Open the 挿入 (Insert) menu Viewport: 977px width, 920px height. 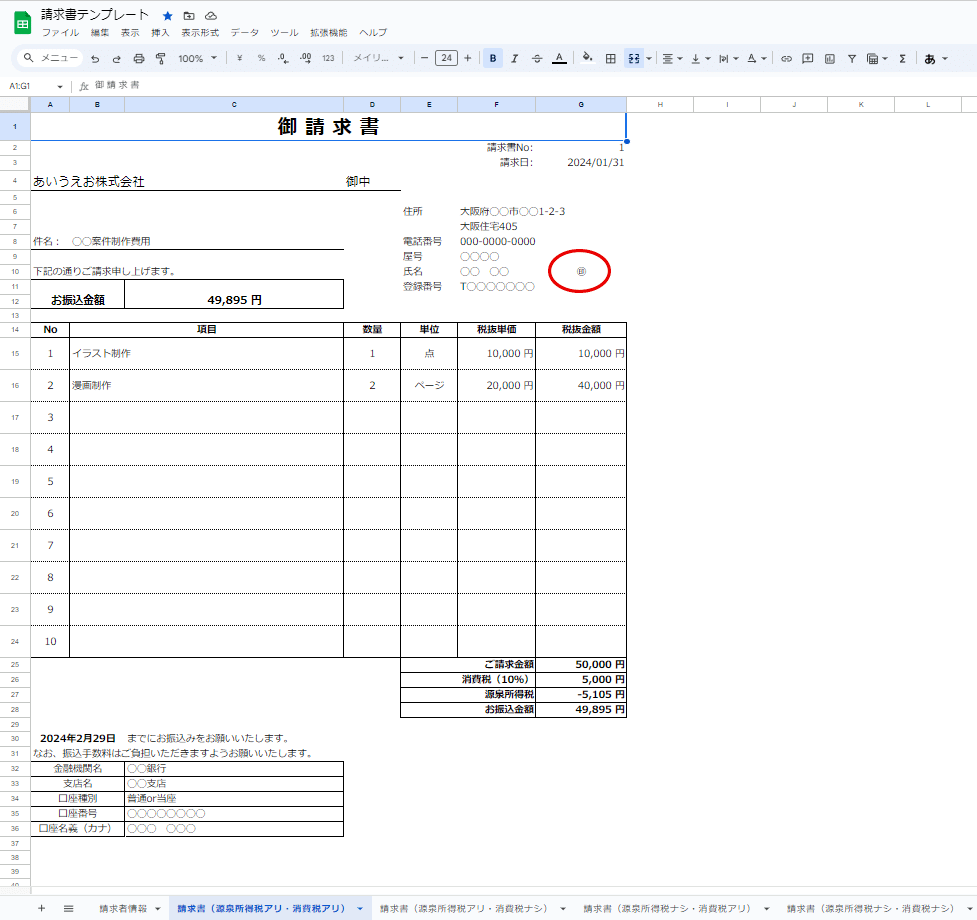click(159, 32)
